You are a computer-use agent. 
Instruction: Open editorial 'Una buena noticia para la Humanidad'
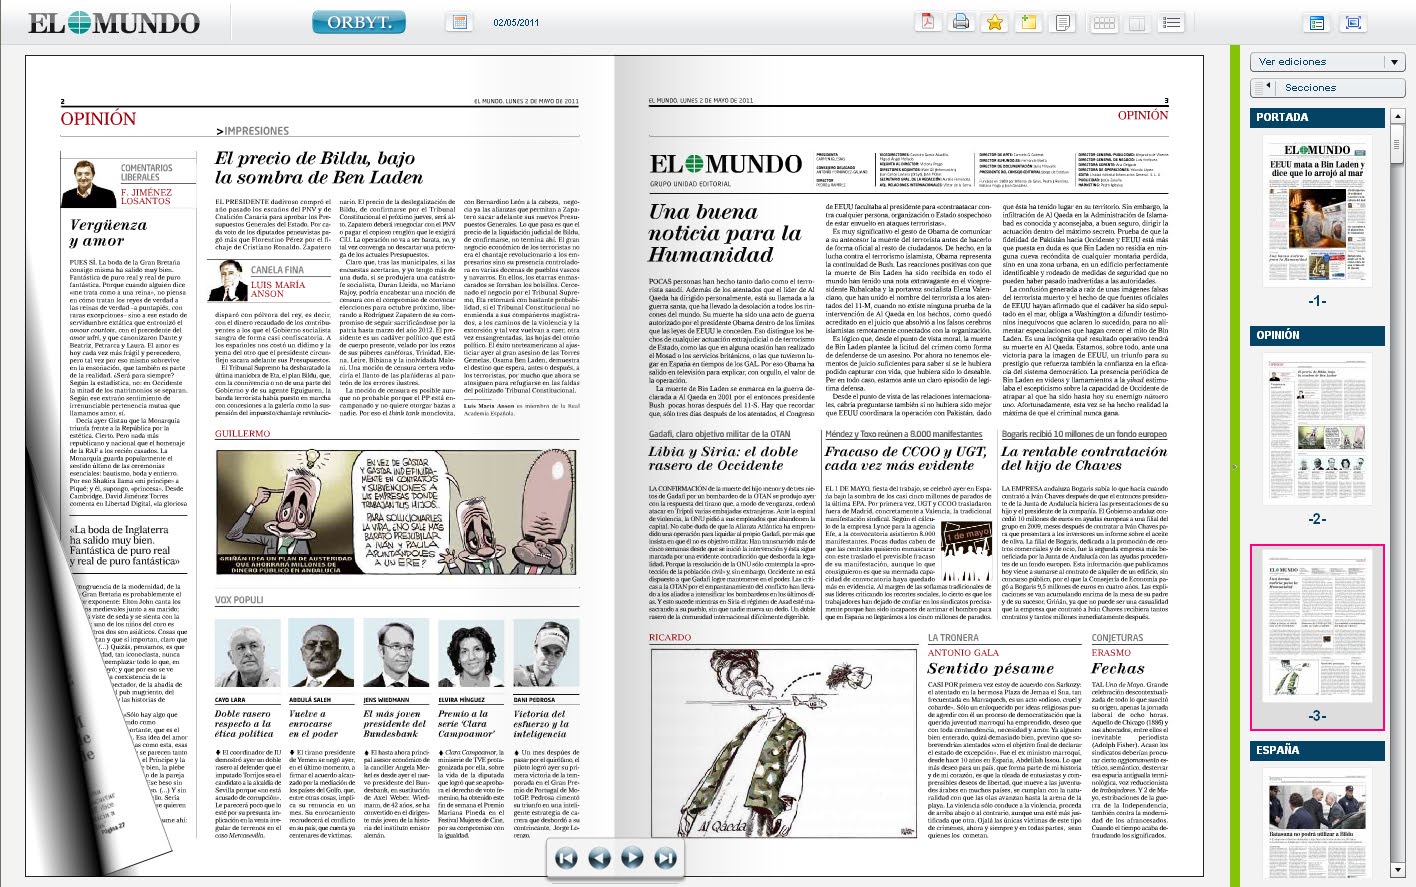[725, 233]
